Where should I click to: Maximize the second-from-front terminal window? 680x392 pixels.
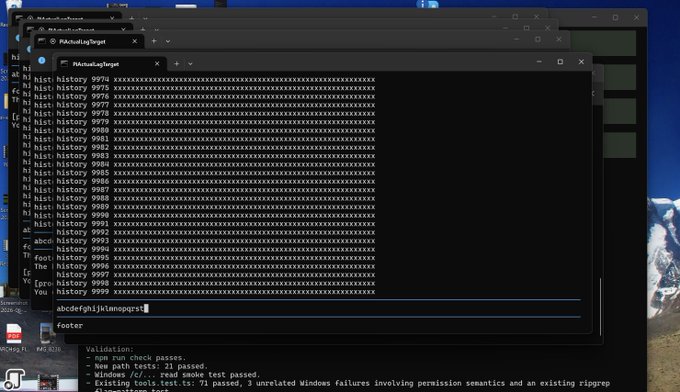pos(538,39)
